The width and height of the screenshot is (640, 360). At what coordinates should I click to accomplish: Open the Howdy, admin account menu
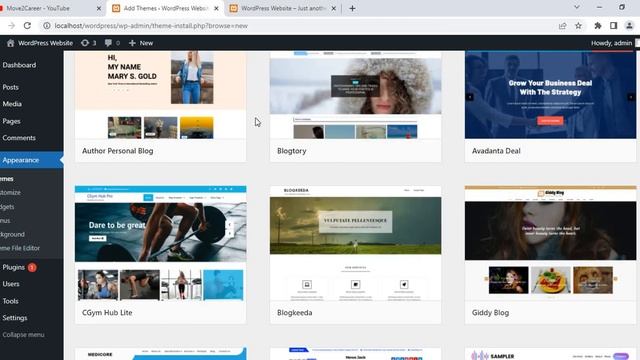pyautogui.click(x=611, y=43)
